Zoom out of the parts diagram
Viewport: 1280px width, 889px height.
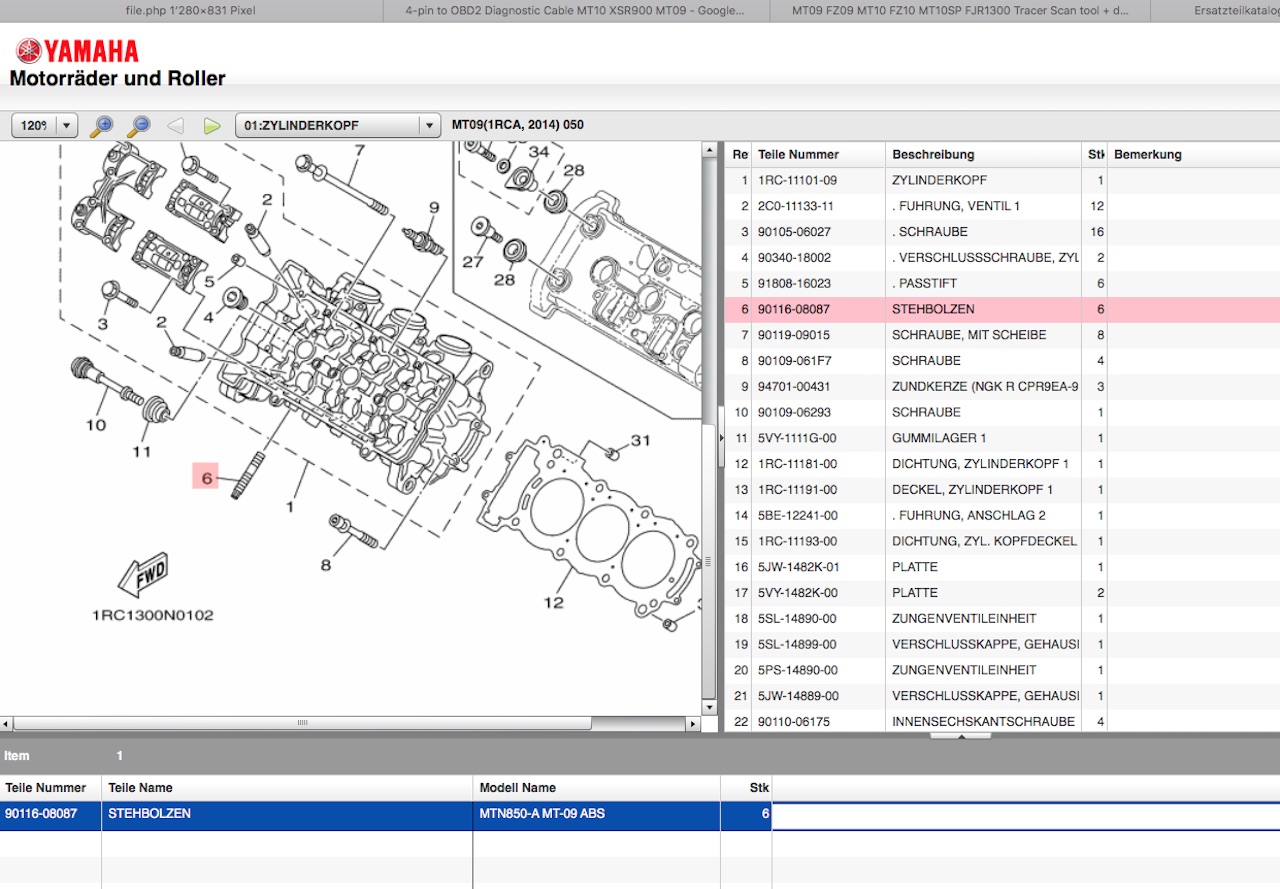138,126
